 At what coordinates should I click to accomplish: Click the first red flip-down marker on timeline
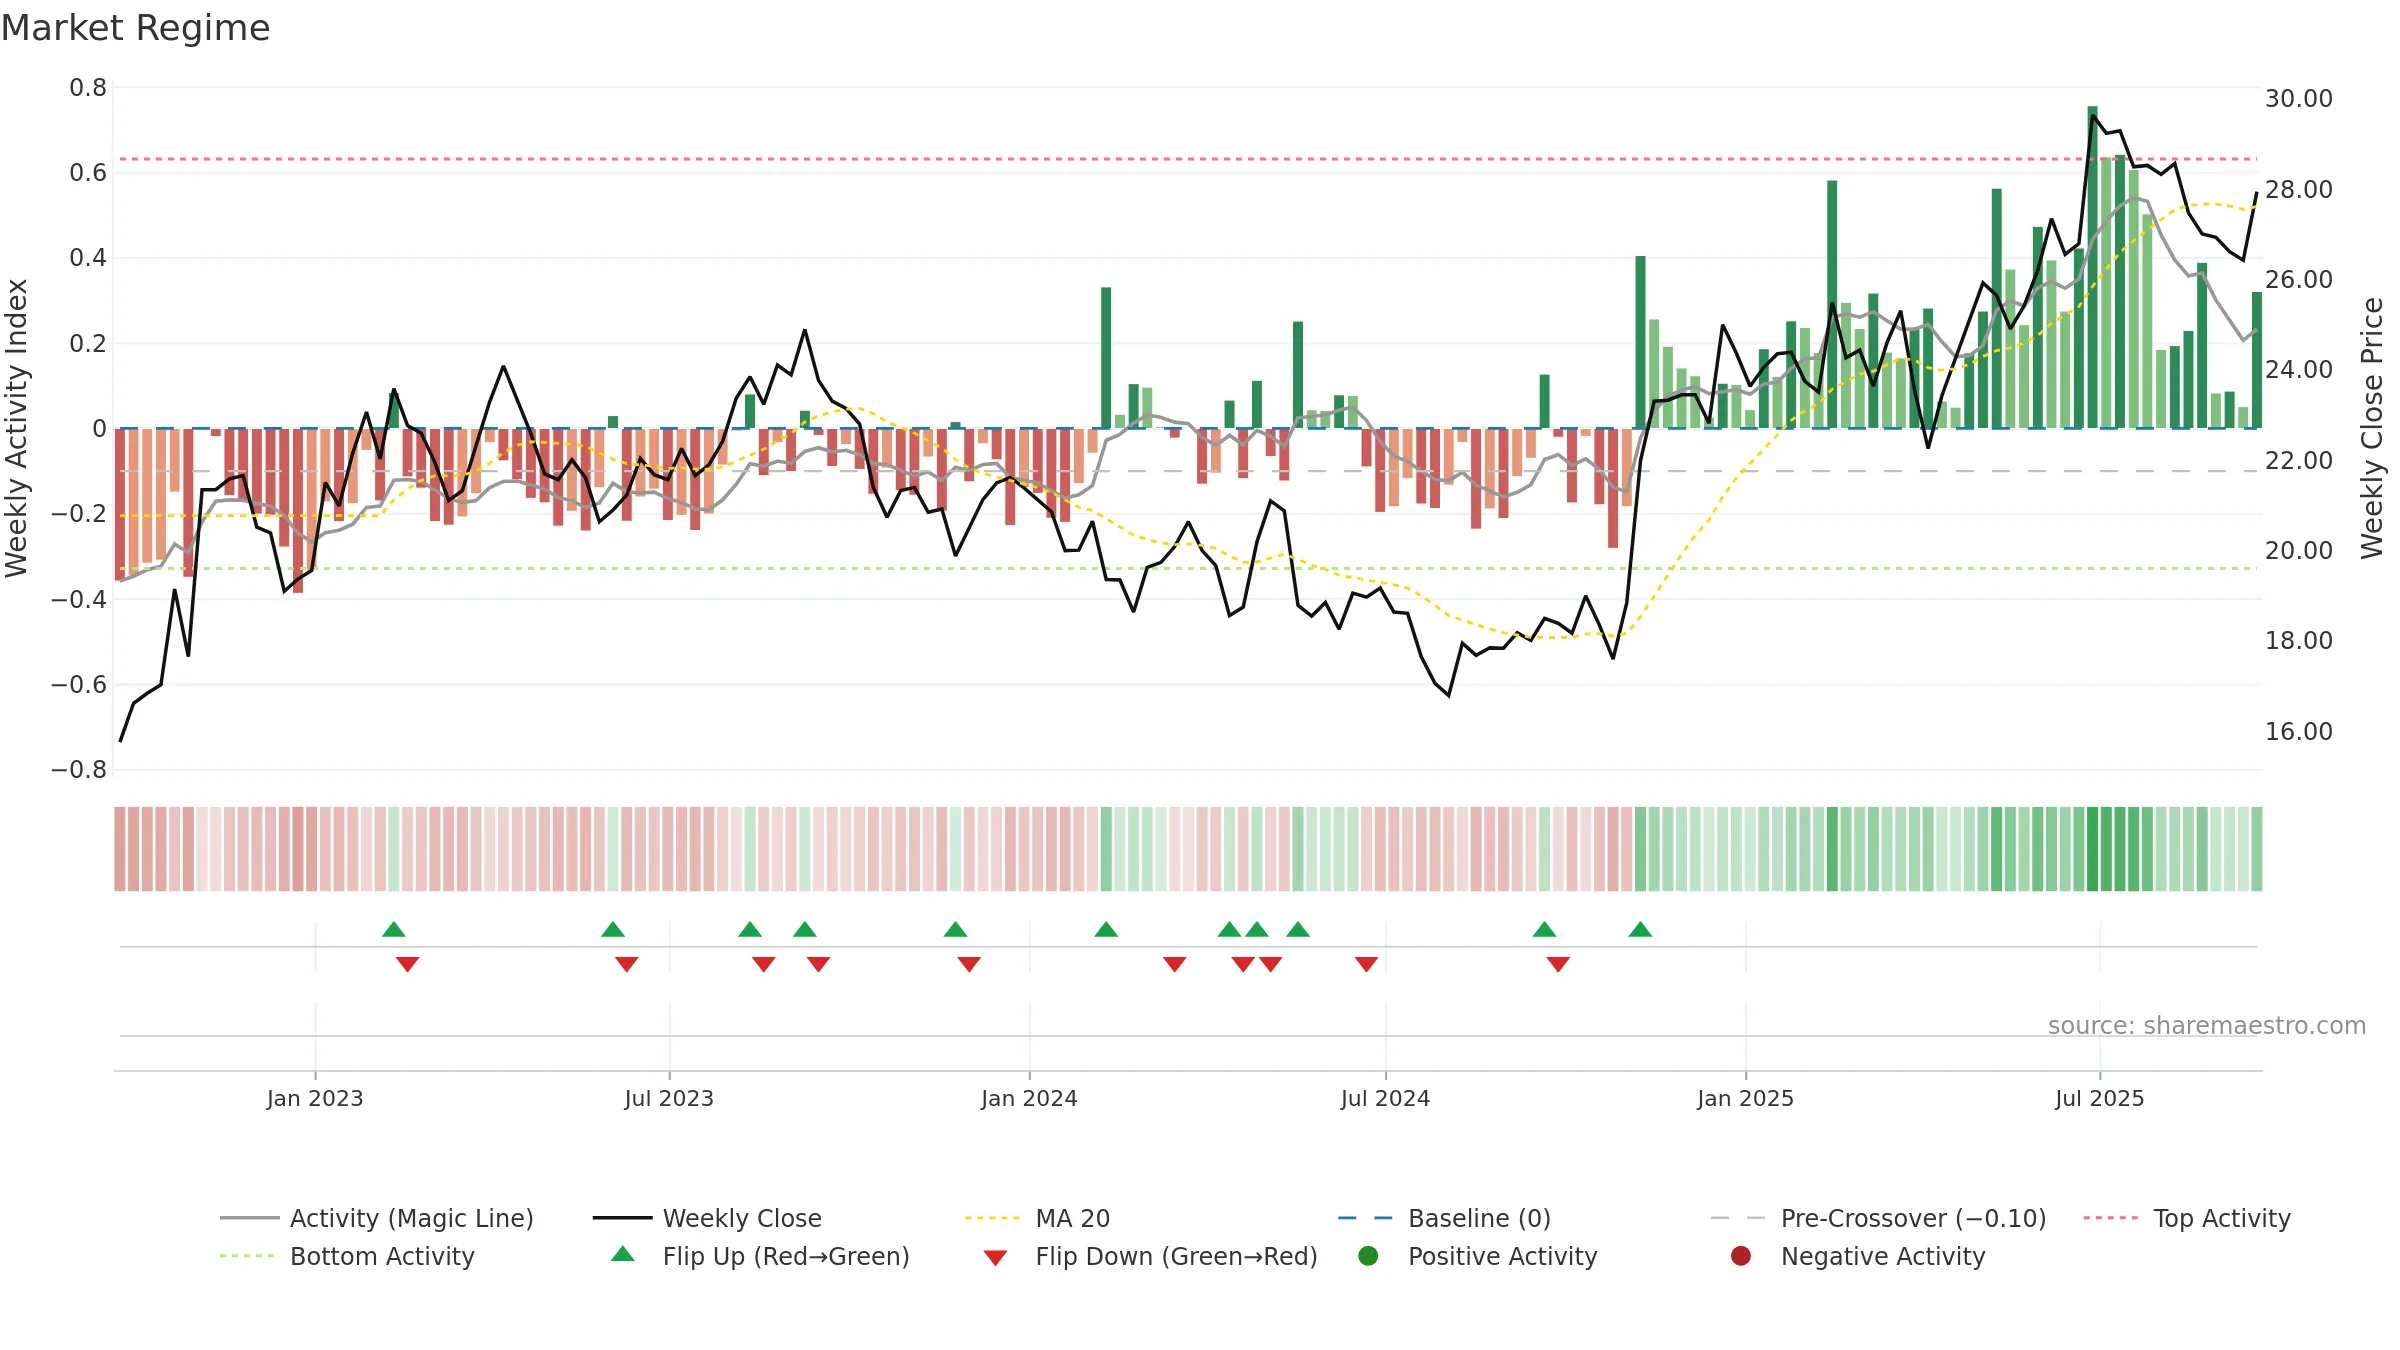tap(407, 964)
